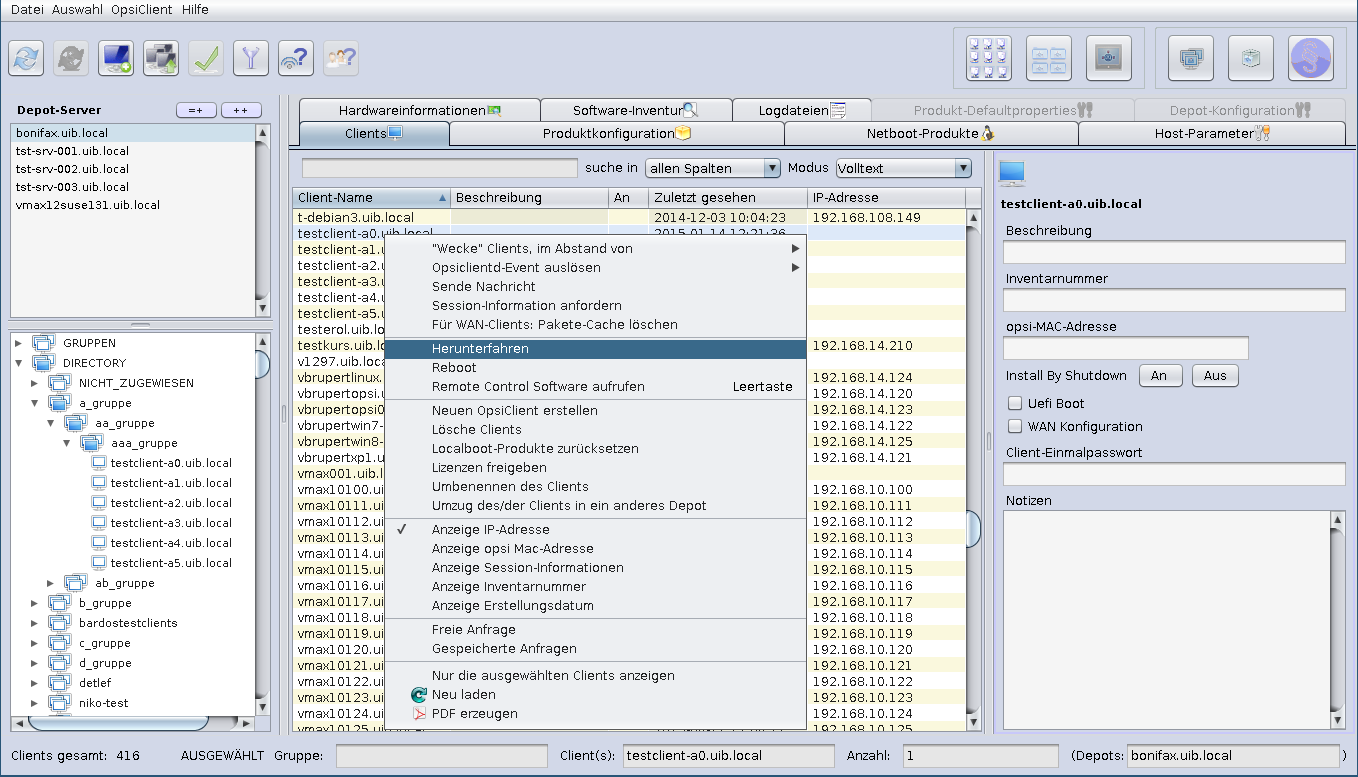
Task: Click the folder icon next to bardostestclients
Action: coord(59,623)
